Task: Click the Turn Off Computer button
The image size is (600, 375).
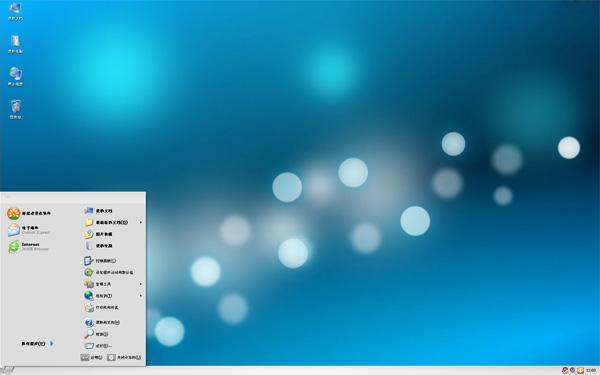Action: (x=124, y=357)
